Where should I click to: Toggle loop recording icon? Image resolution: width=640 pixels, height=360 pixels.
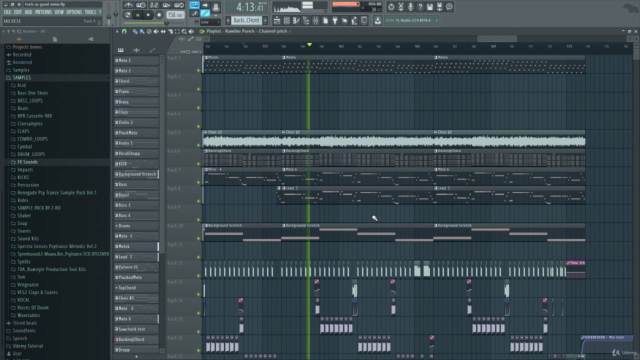click(x=179, y=5)
